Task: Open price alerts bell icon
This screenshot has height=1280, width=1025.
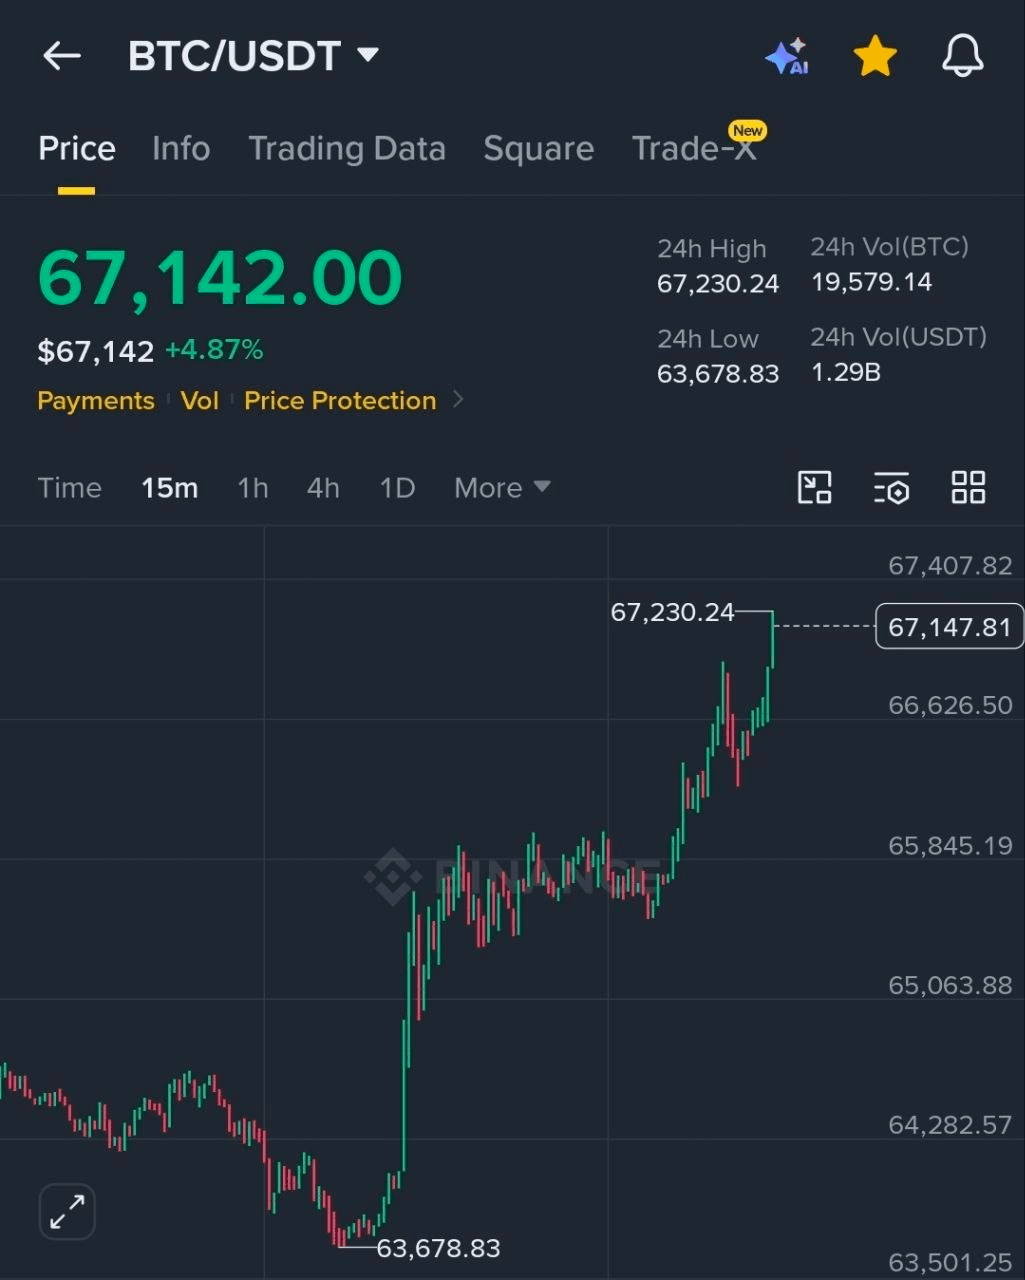Action: point(963,56)
